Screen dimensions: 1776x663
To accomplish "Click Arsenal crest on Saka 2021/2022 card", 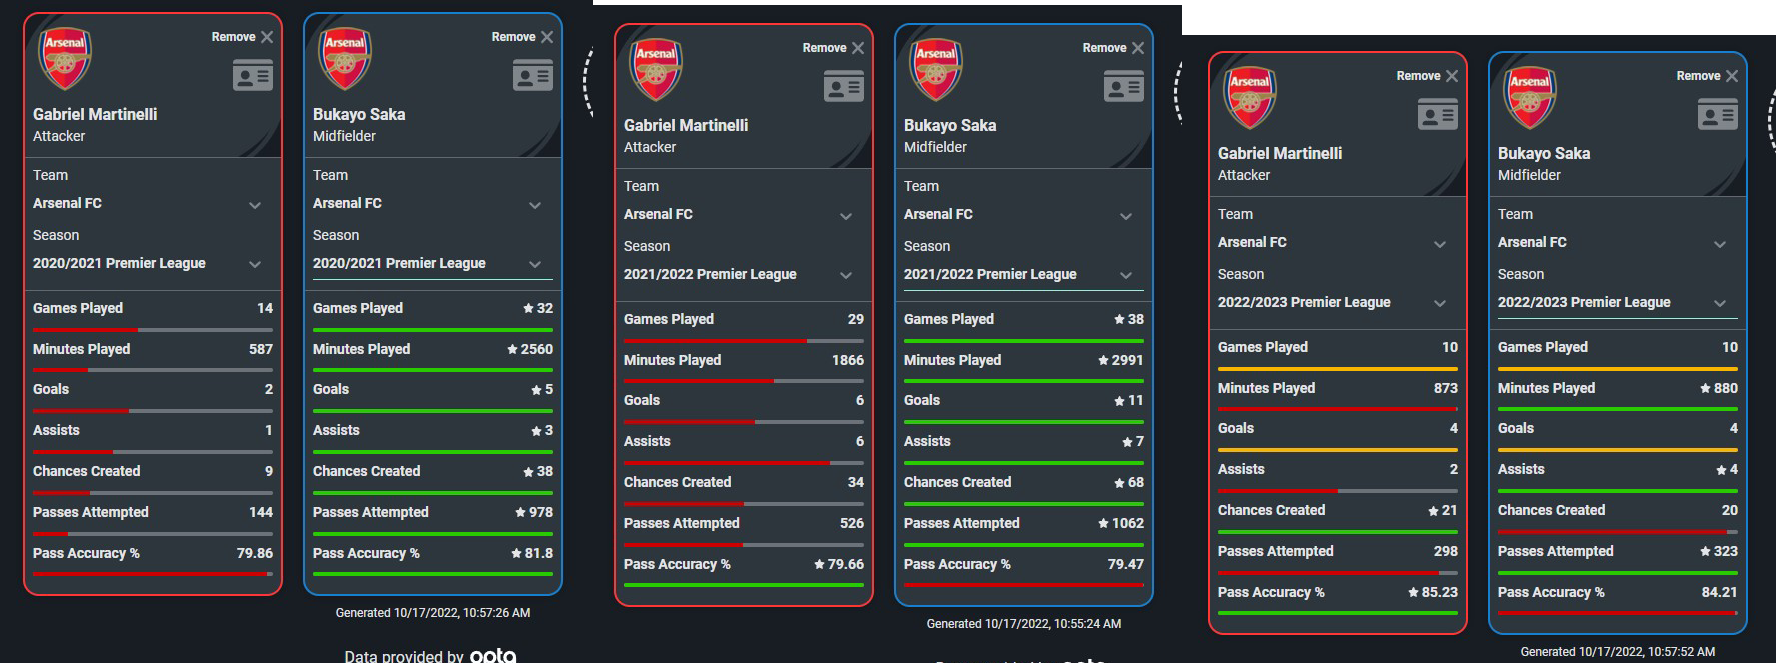I will click(x=936, y=70).
